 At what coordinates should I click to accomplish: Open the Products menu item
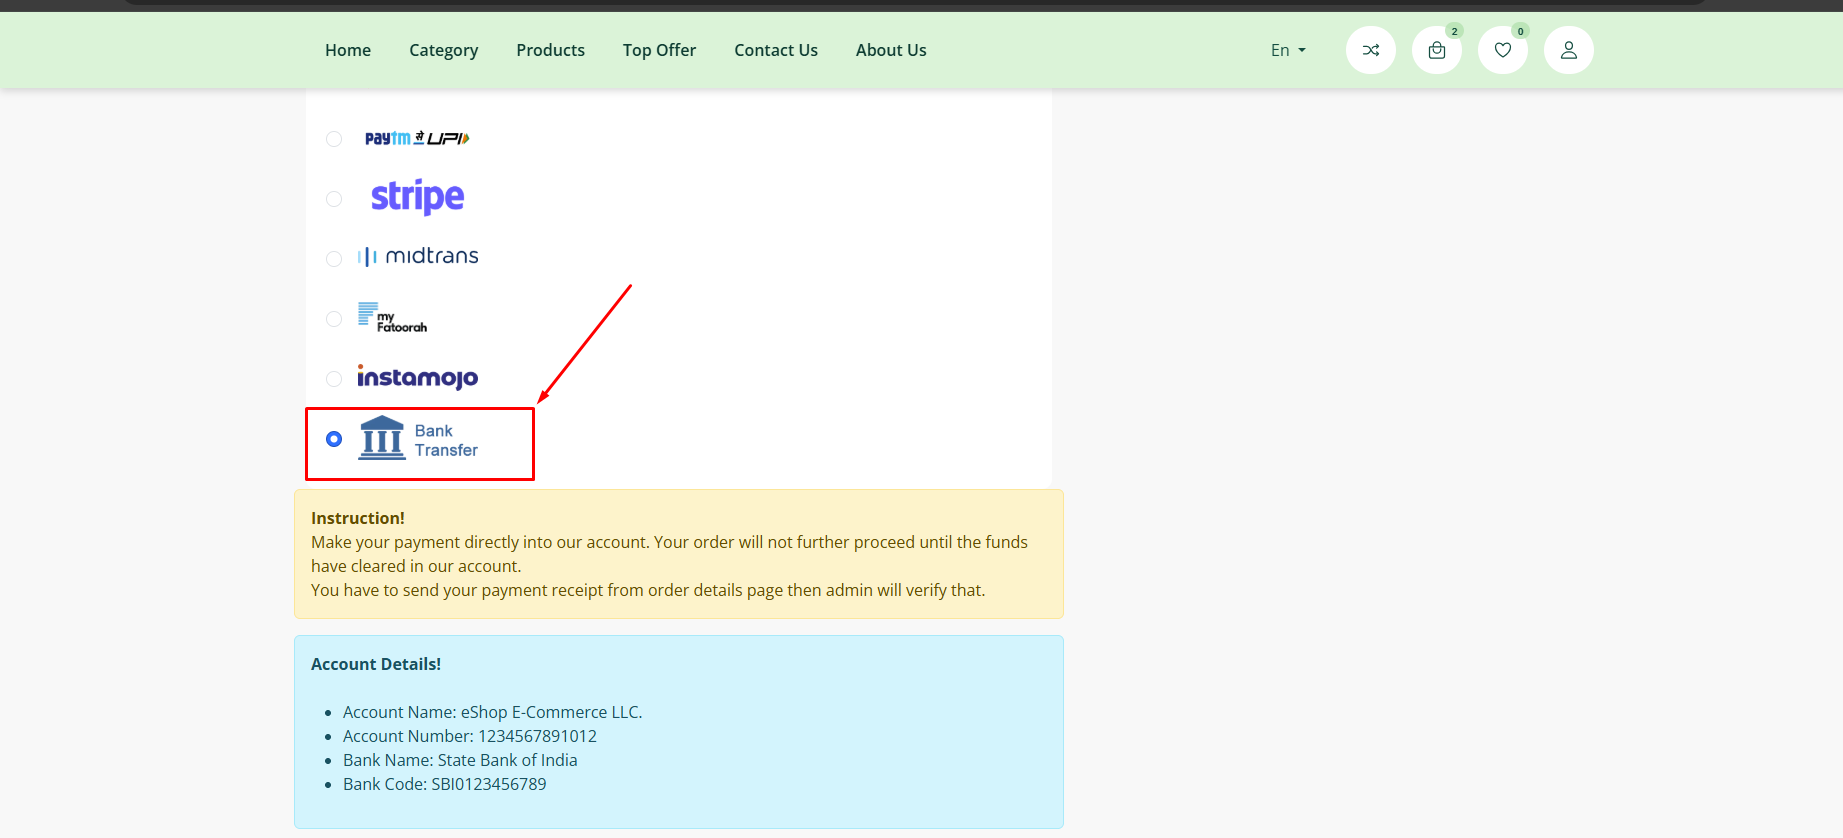point(551,50)
